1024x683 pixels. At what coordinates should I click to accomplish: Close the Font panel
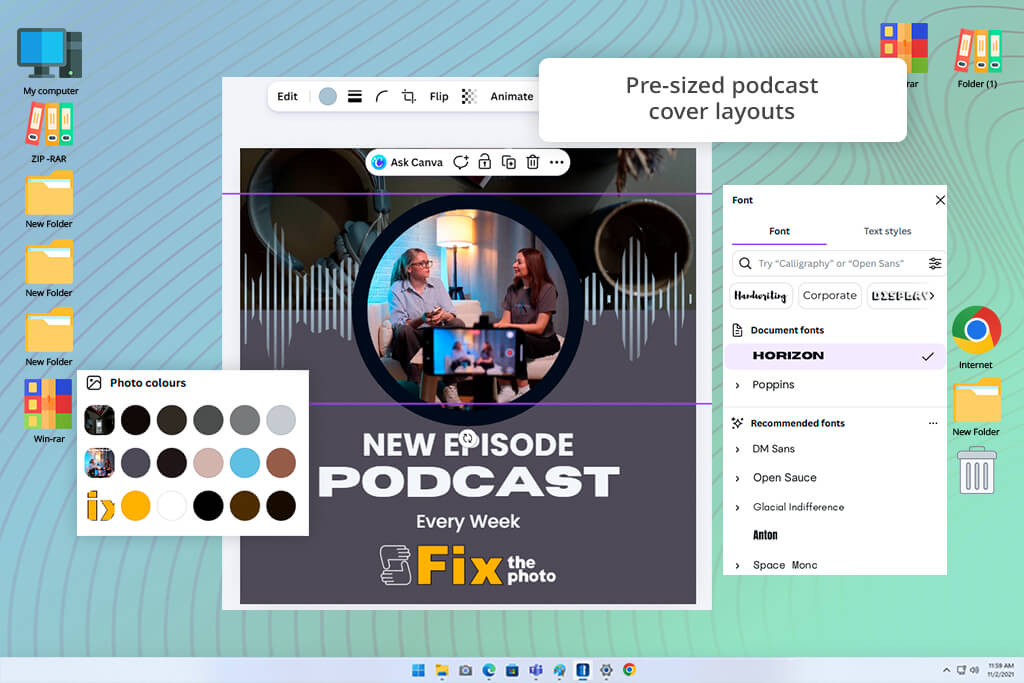point(940,200)
